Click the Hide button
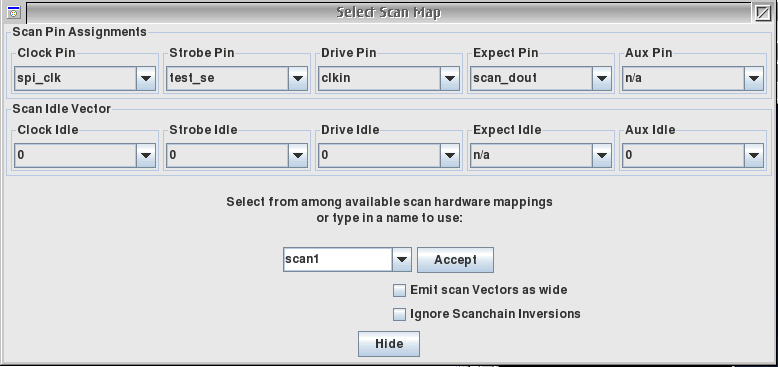 click(x=389, y=344)
